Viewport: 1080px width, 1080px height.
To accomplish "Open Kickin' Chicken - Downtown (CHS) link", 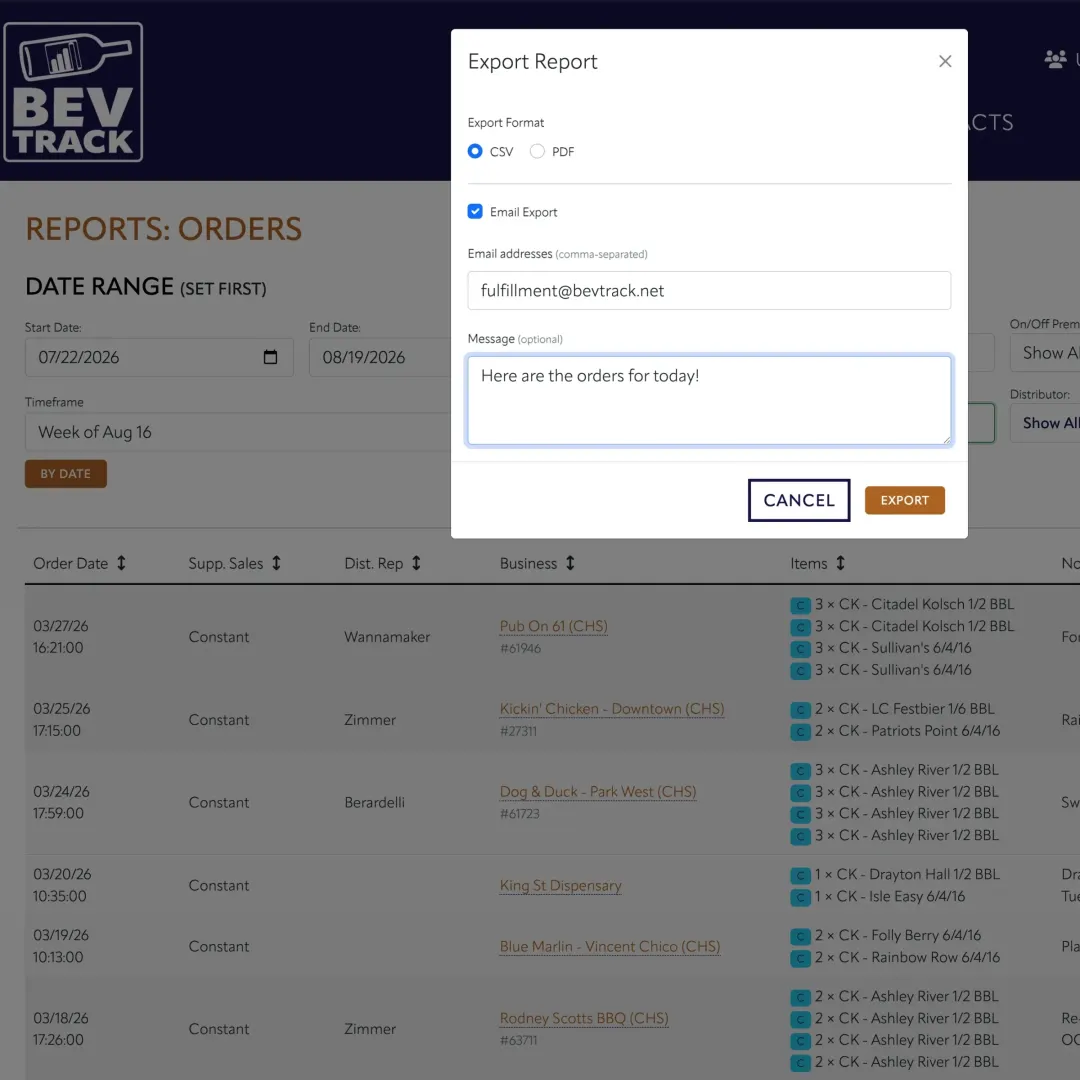I will pos(612,709).
